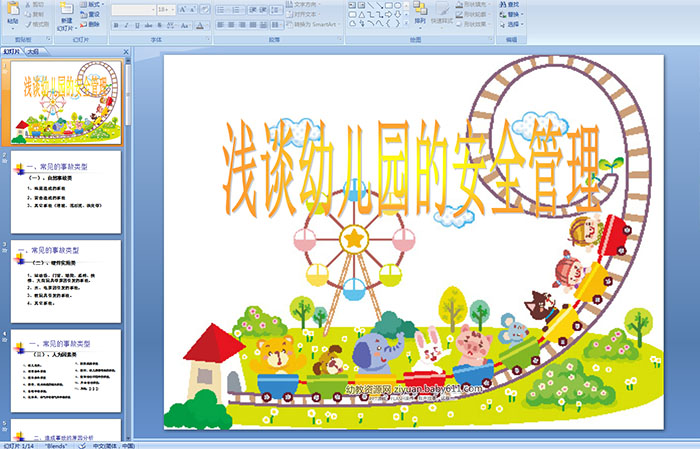Image resolution: width=700 pixels, height=449 pixels.
Task: Open the Replace (替换) dropdown
Action: 512,14
